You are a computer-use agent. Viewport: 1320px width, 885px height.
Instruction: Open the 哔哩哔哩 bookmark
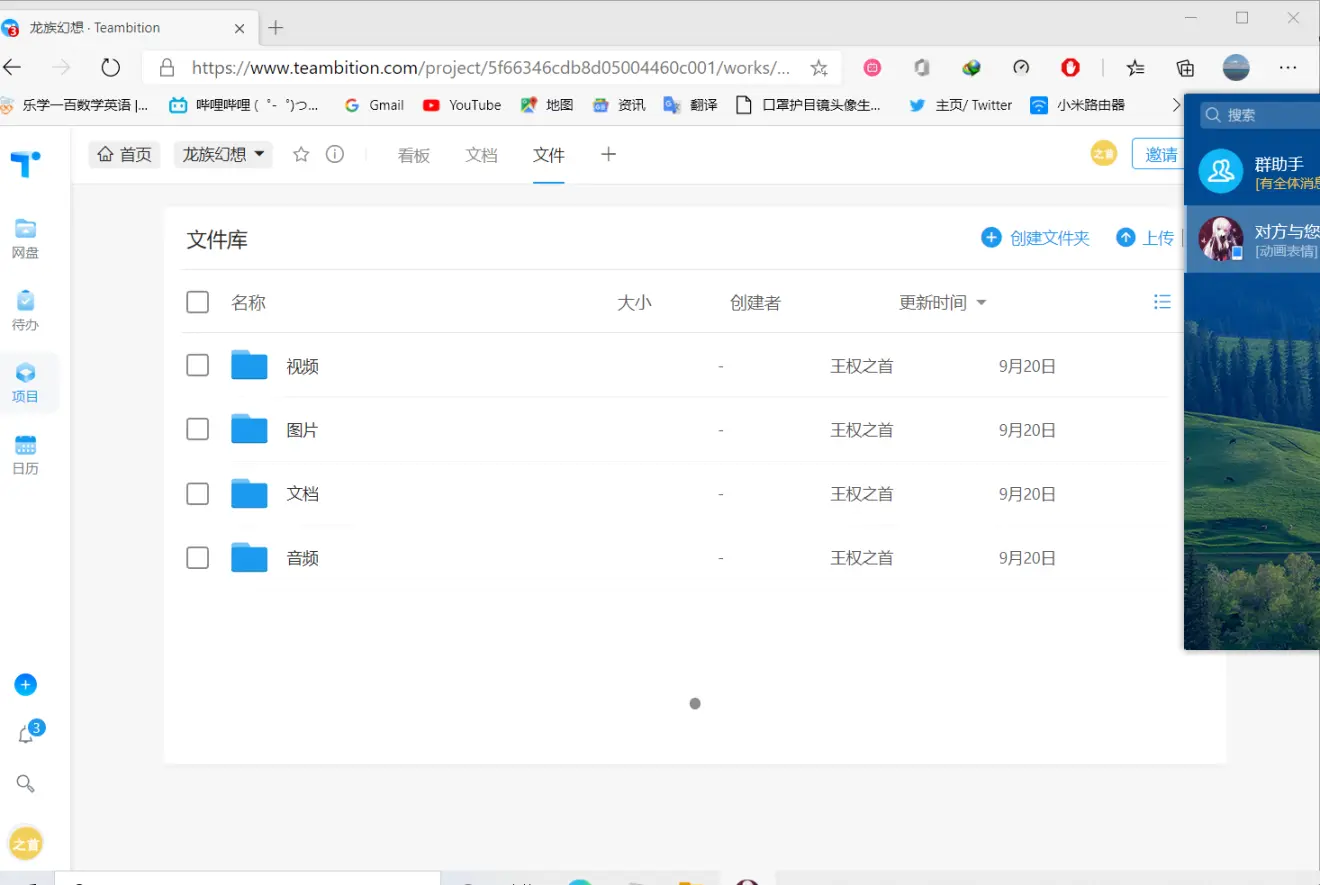click(244, 104)
